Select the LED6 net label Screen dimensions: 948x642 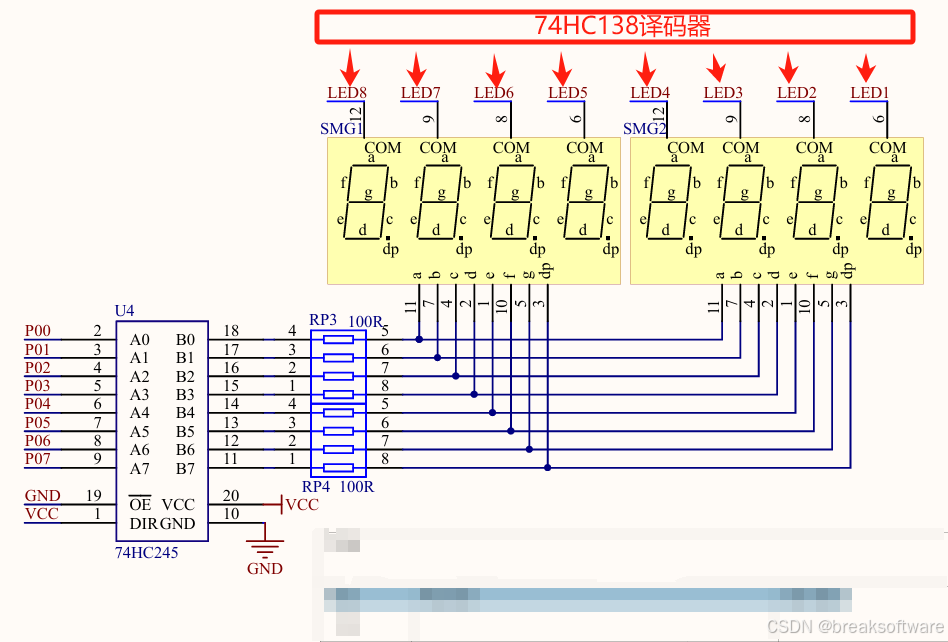point(493,92)
